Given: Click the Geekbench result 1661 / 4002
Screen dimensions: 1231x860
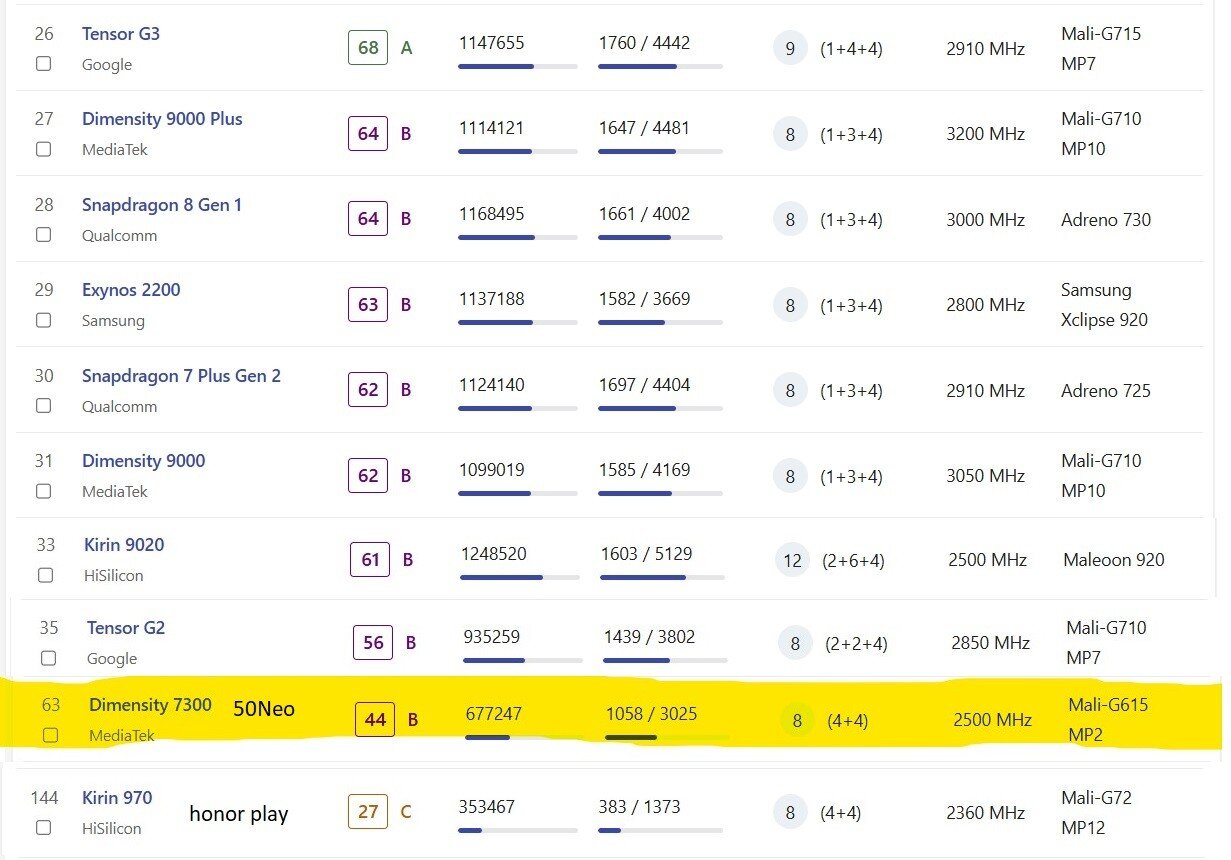Looking at the screenshot, I should pyautogui.click(x=645, y=214).
